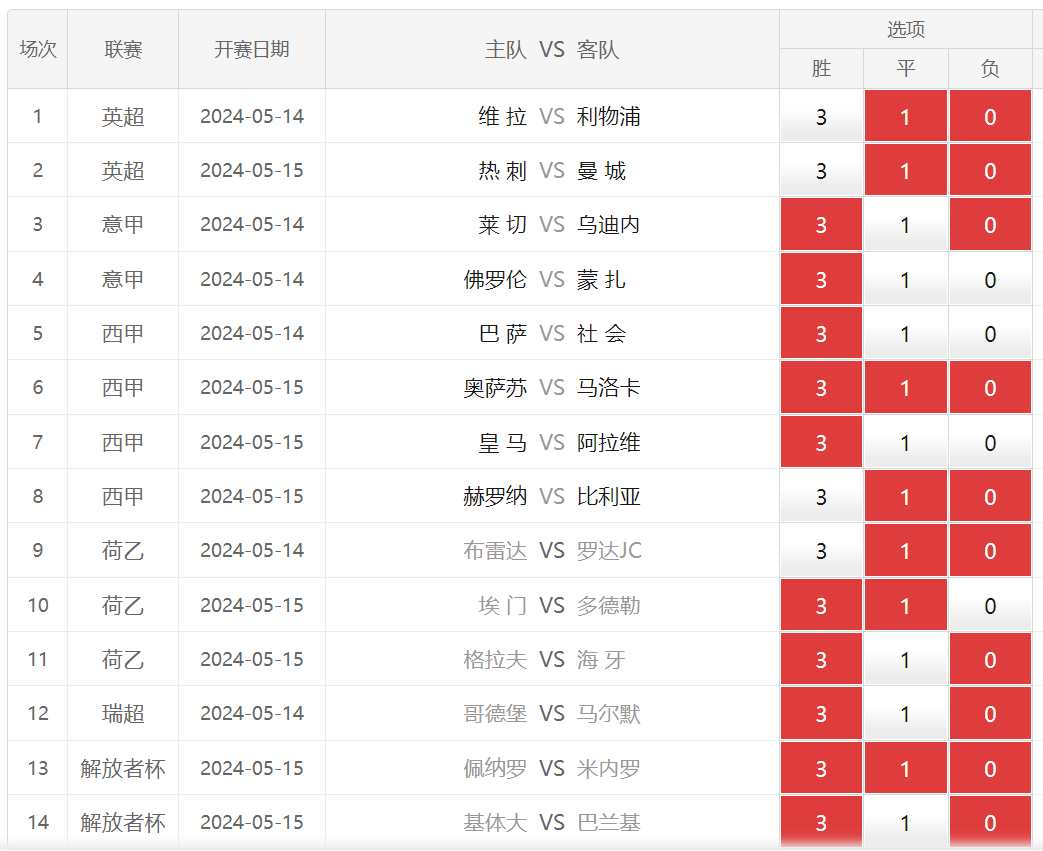Toggle win option 3 for 格拉夫 VS 海牙
1043x851 pixels.
[821, 659]
